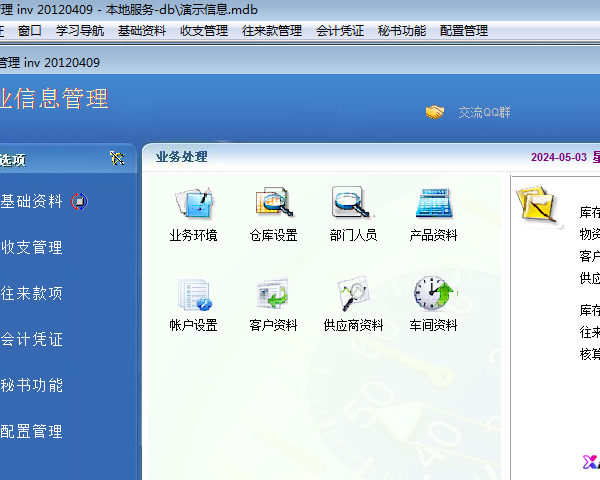Open the 窗口 menu
Viewport: 600px width, 480px height.
(x=30, y=31)
